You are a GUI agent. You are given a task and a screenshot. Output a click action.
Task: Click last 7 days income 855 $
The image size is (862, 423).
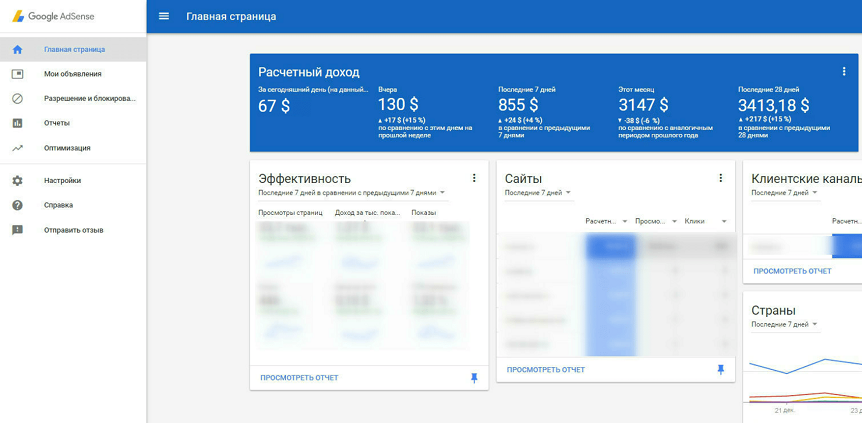pos(518,105)
